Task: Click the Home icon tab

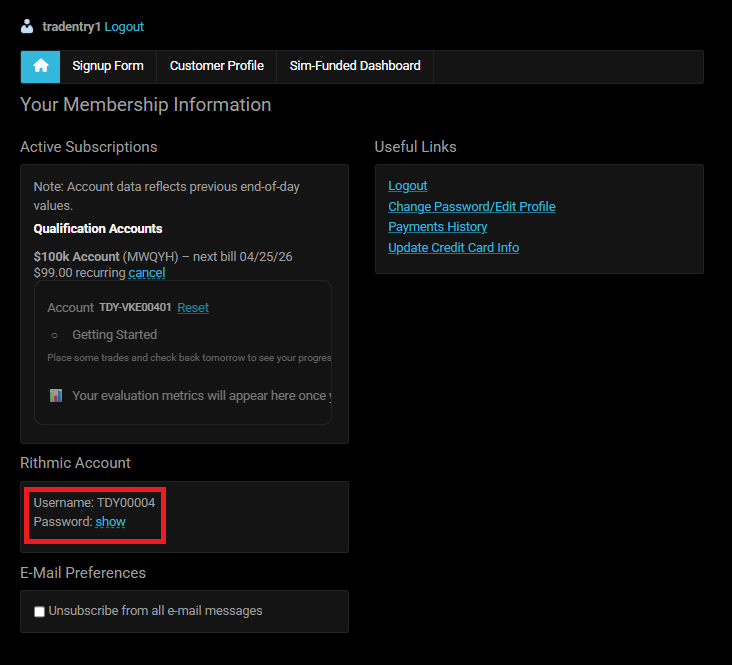Action: pyautogui.click(x=40, y=66)
